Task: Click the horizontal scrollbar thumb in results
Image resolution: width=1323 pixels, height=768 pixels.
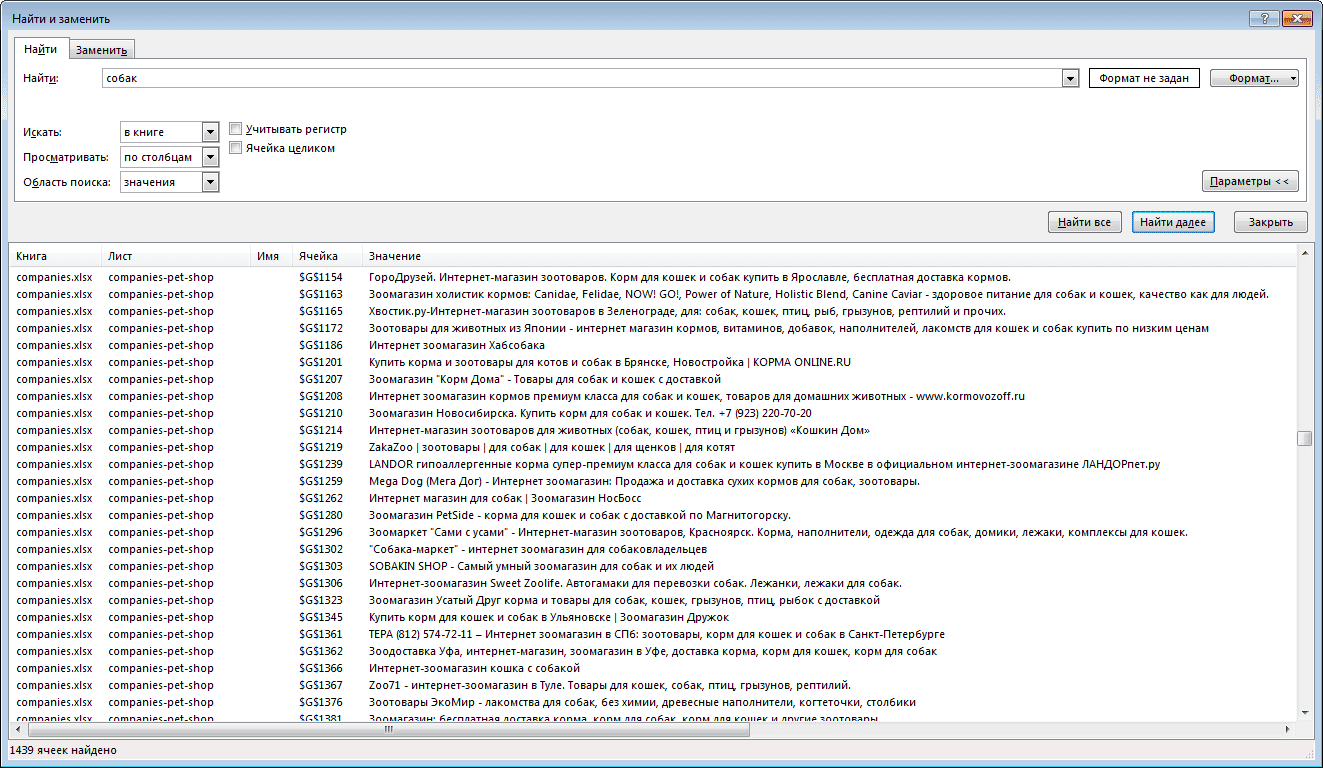Action: tap(389, 730)
